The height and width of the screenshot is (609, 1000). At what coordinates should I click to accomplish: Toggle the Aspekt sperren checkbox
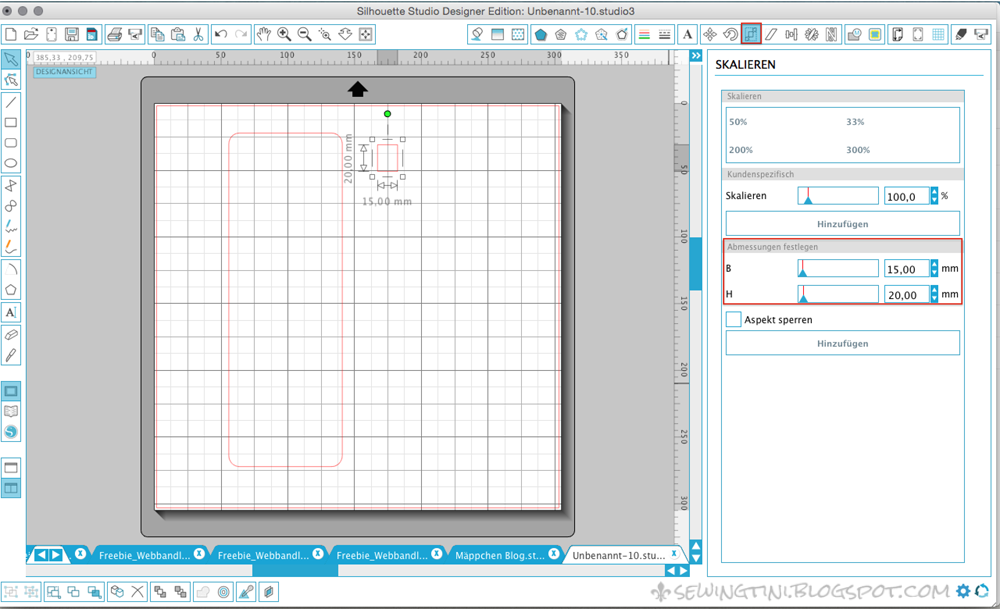coord(733,319)
